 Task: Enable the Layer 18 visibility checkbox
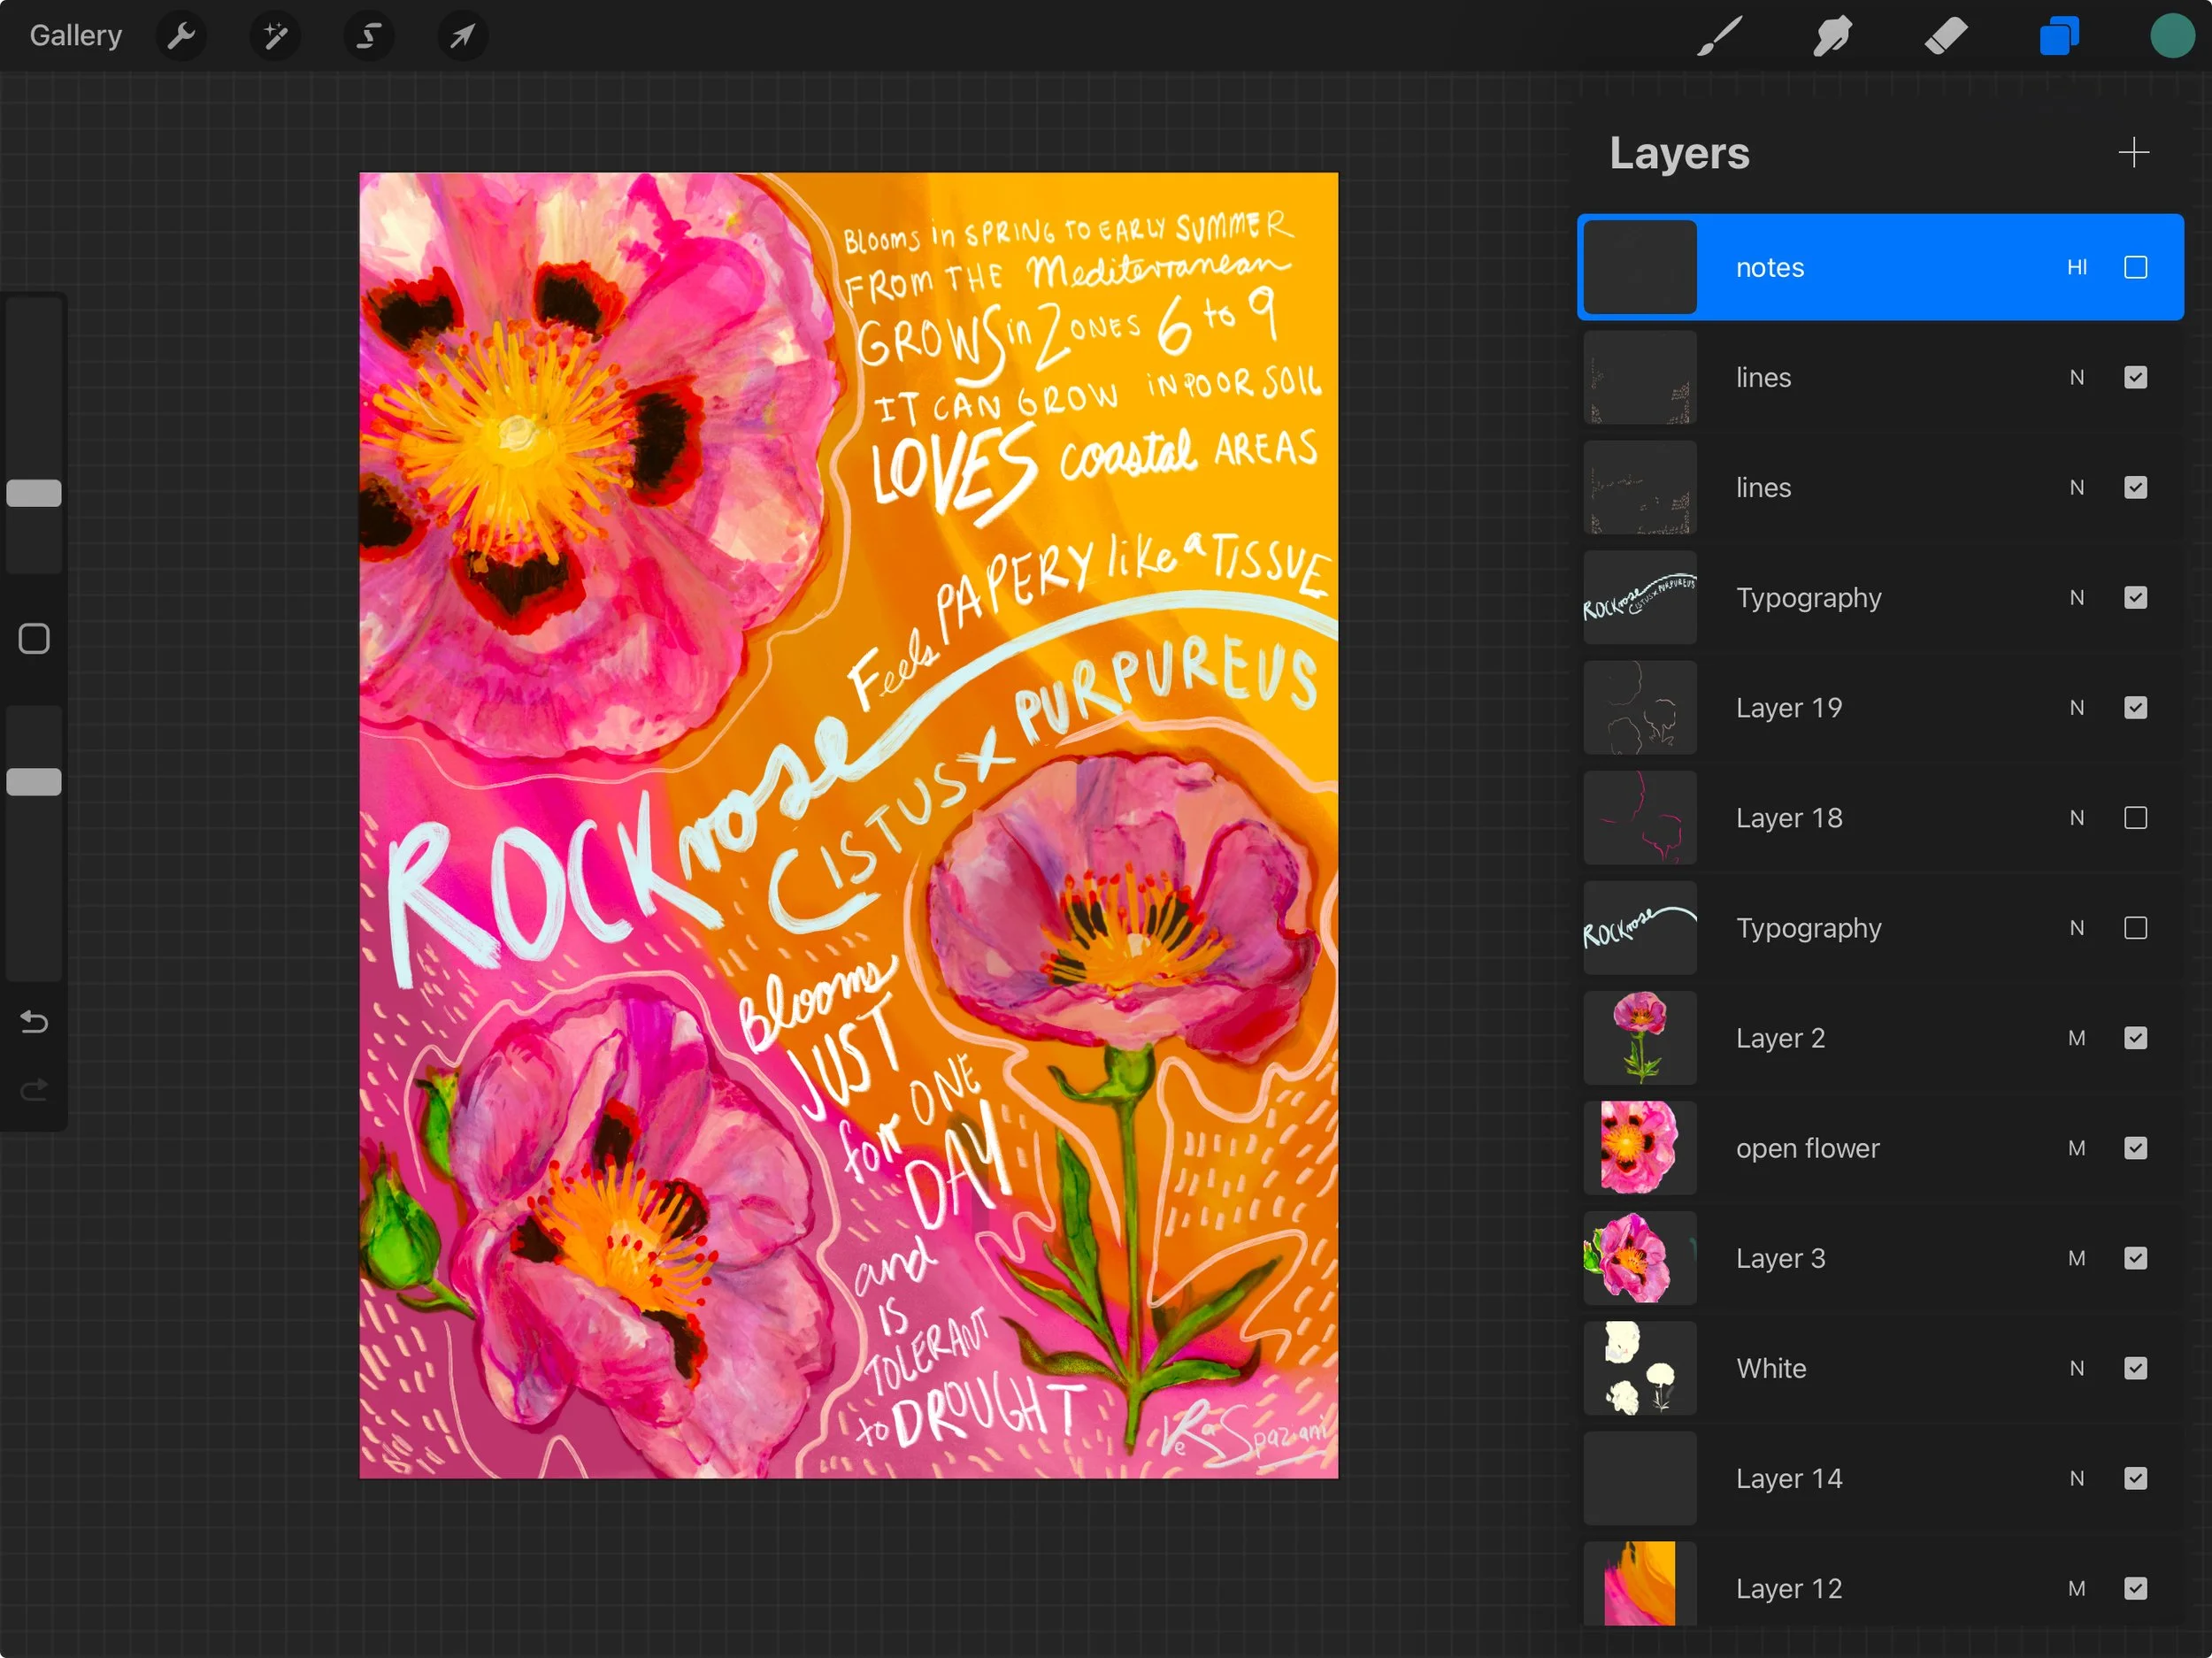(x=2135, y=817)
